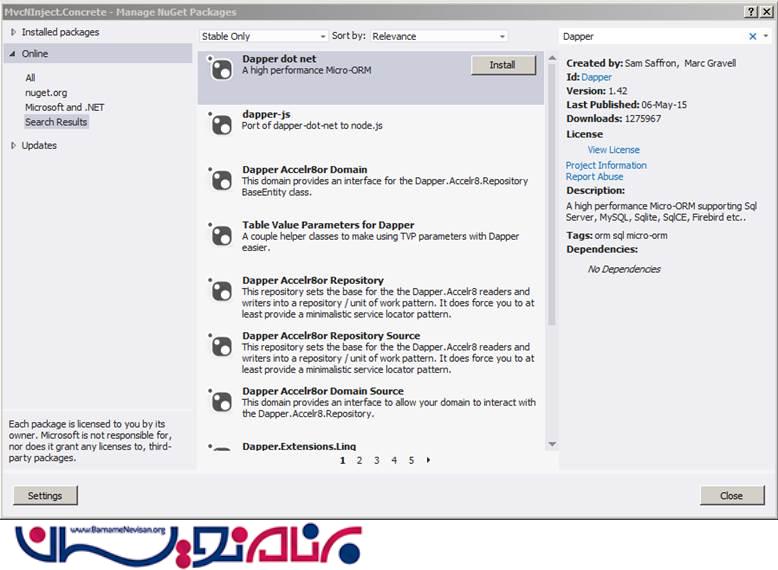Select the Dapper Accelr8or Repository package icon

[x=219, y=291]
